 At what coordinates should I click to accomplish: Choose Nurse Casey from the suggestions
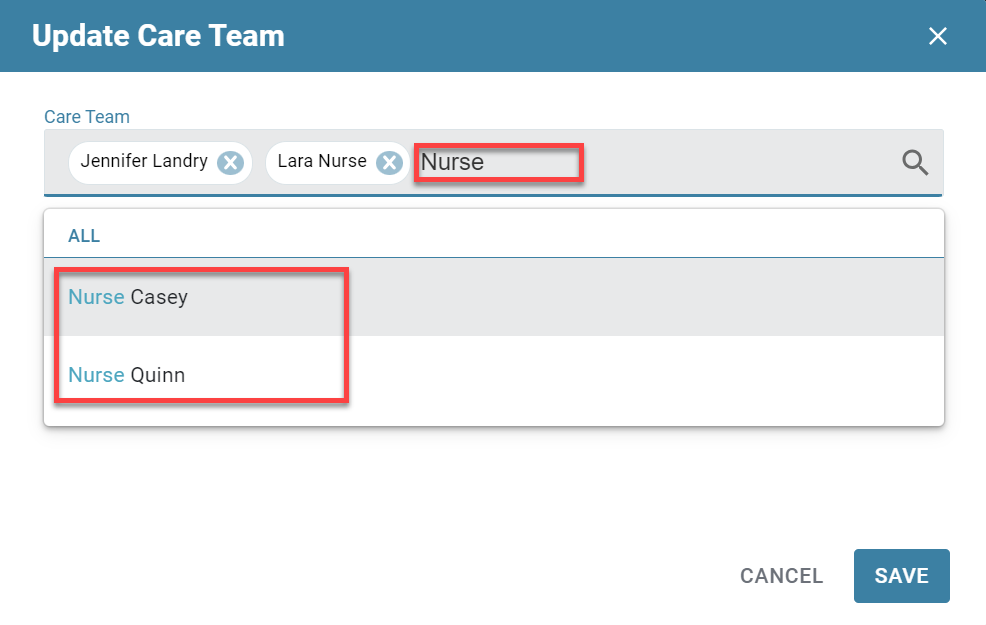(x=494, y=297)
